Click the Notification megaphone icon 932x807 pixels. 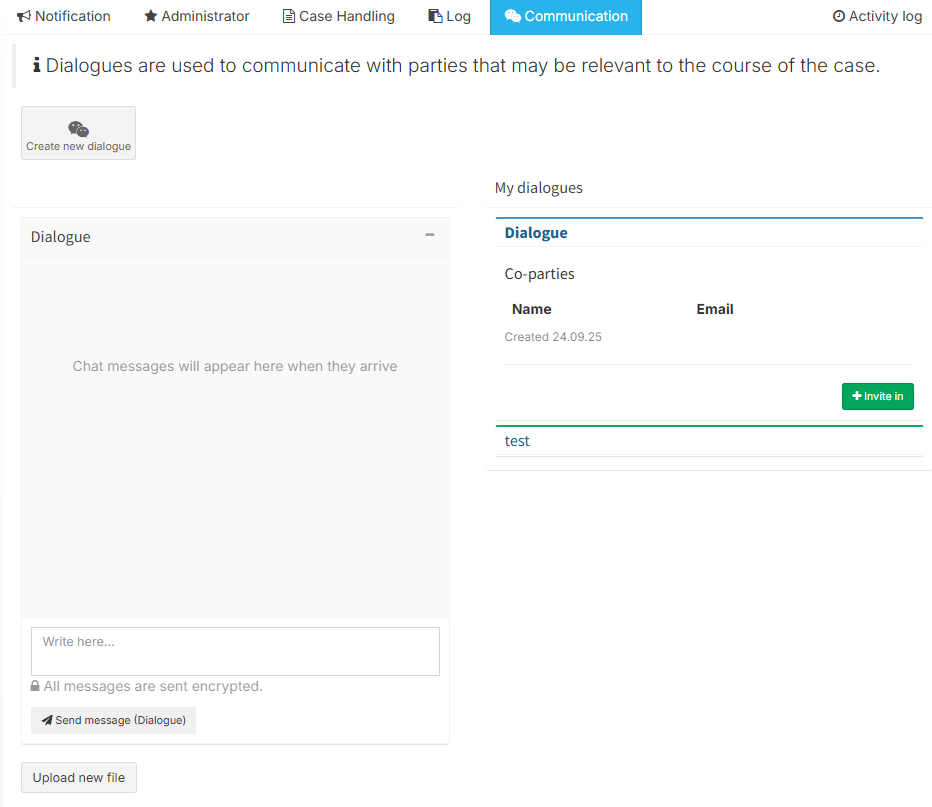point(24,17)
